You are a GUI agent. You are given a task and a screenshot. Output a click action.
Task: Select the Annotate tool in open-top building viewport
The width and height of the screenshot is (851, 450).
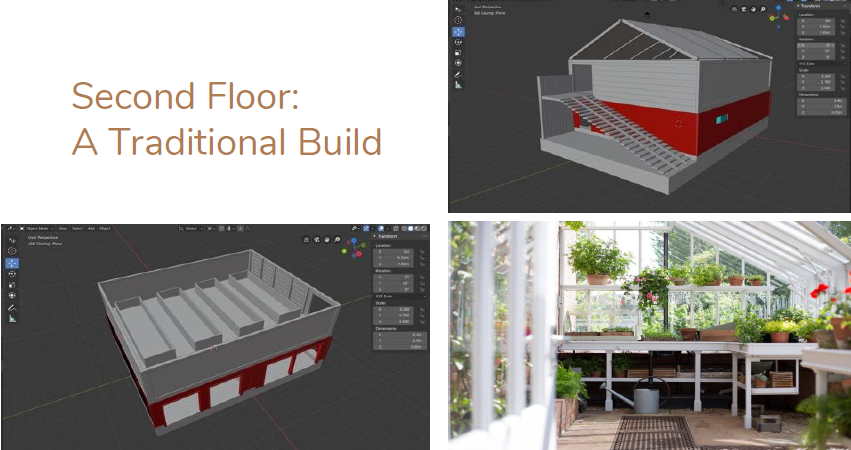tap(12, 308)
